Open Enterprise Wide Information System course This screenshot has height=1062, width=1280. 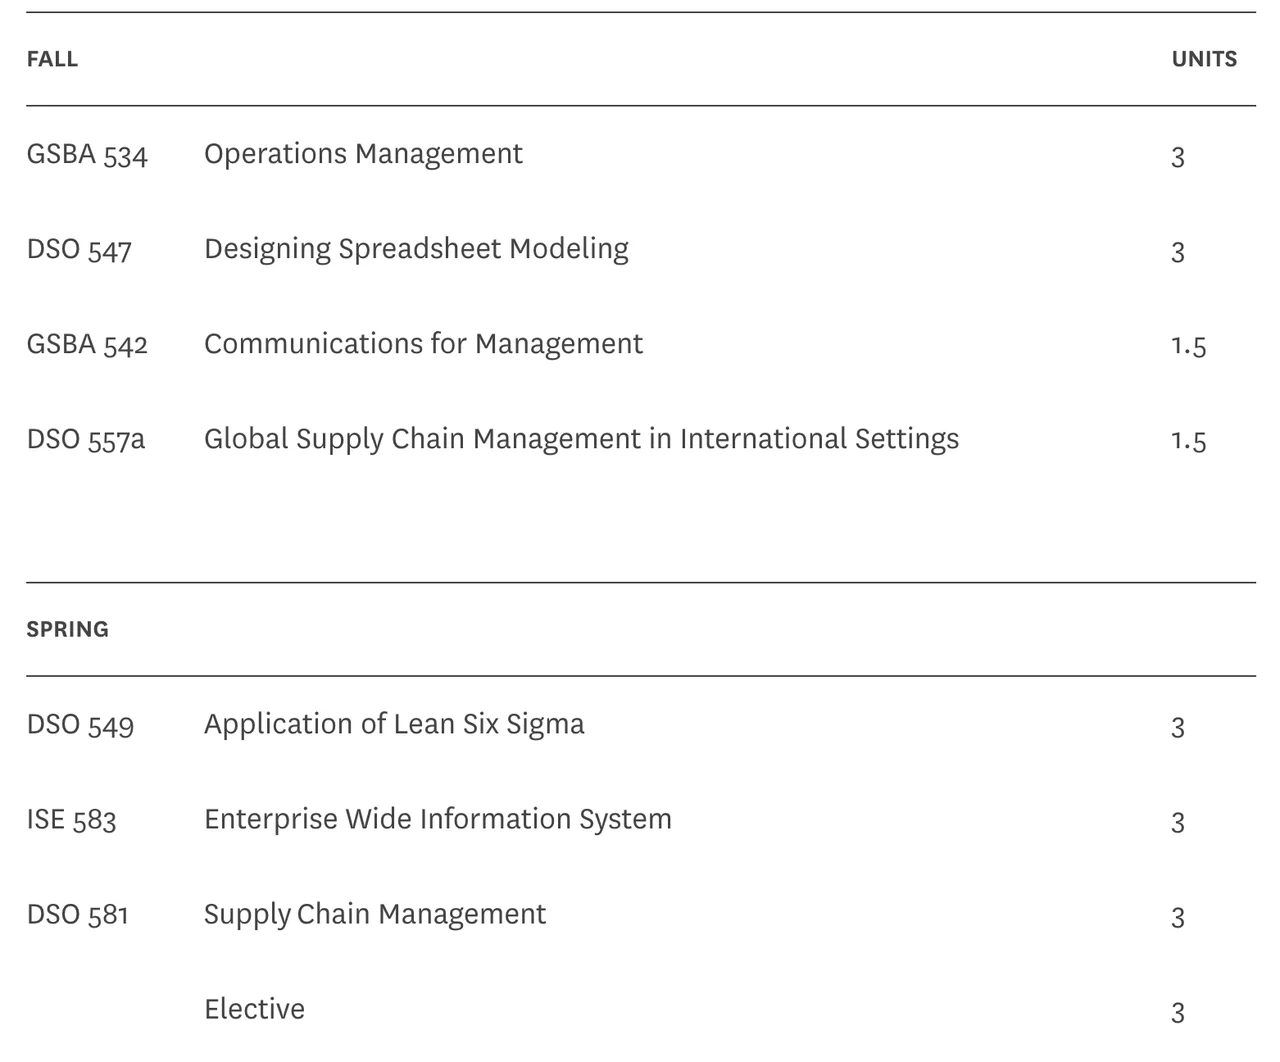click(x=437, y=819)
